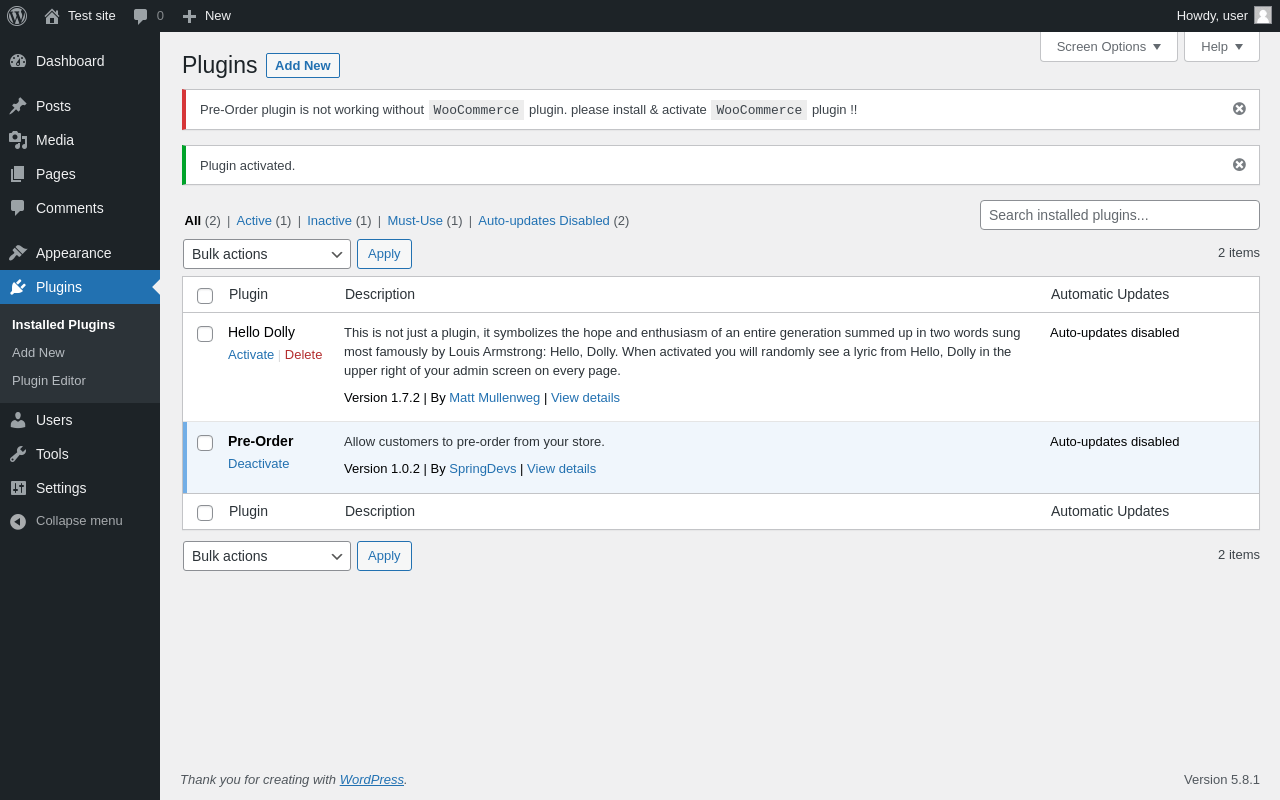Deactivate the Pre-Order plugin
The image size is (1280, 800).
tap(258, 464)
